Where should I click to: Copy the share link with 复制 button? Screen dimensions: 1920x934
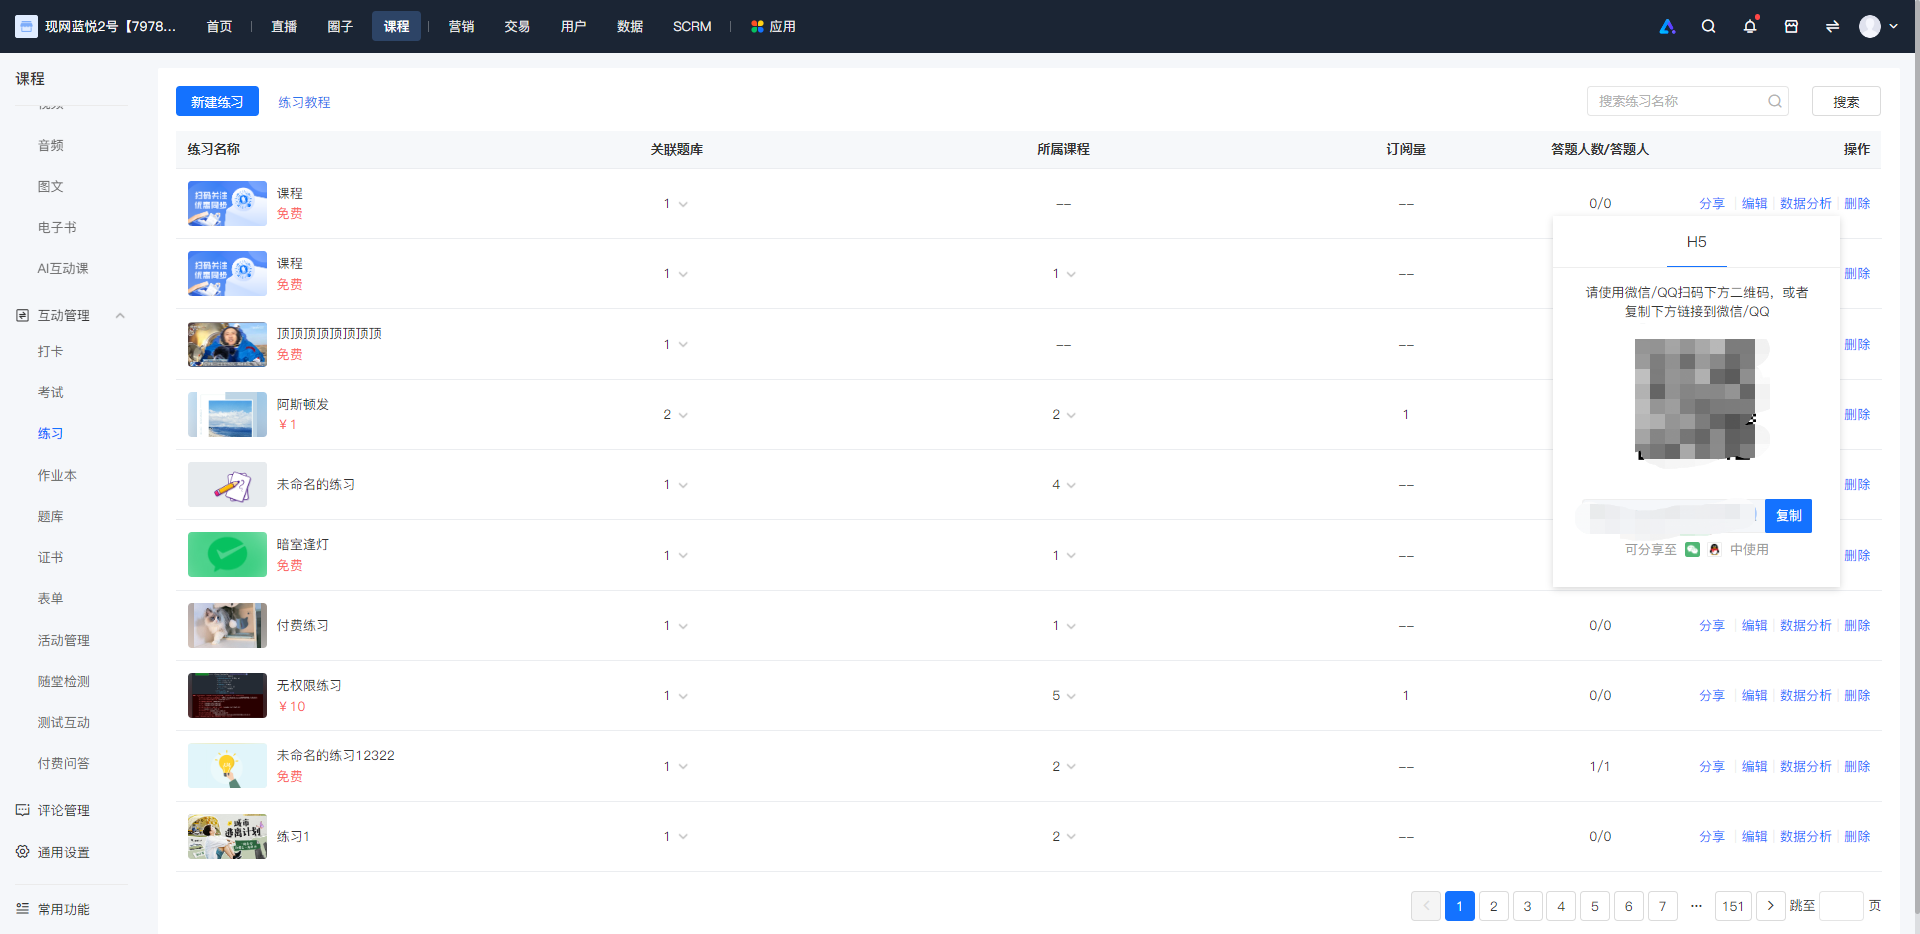(1788, 516)
